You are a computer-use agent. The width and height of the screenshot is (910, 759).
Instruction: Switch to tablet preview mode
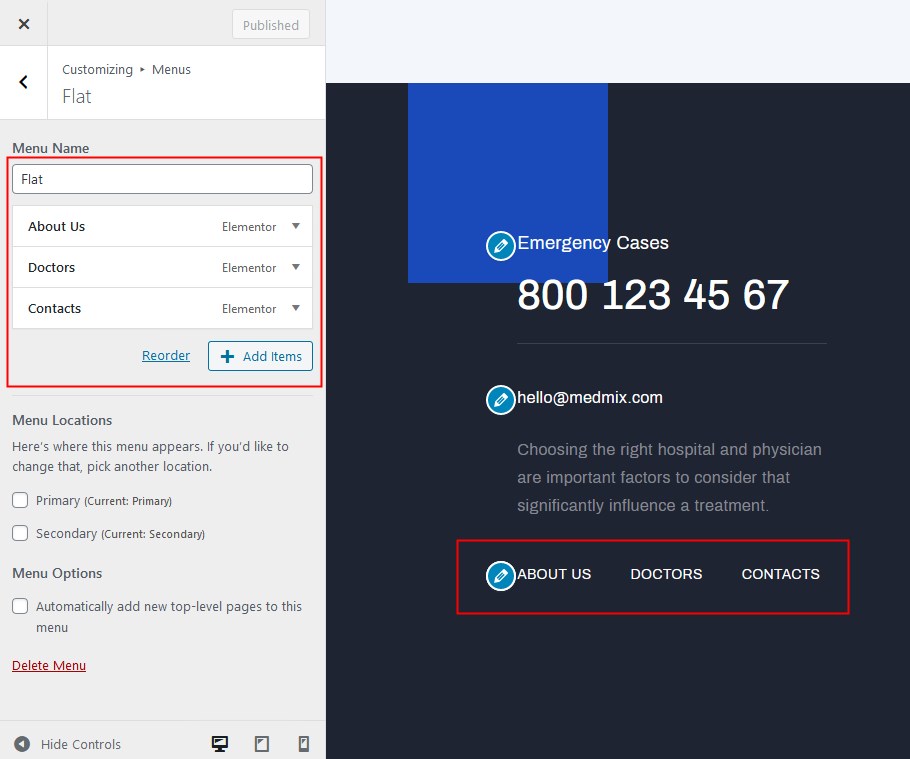point(262,743)
